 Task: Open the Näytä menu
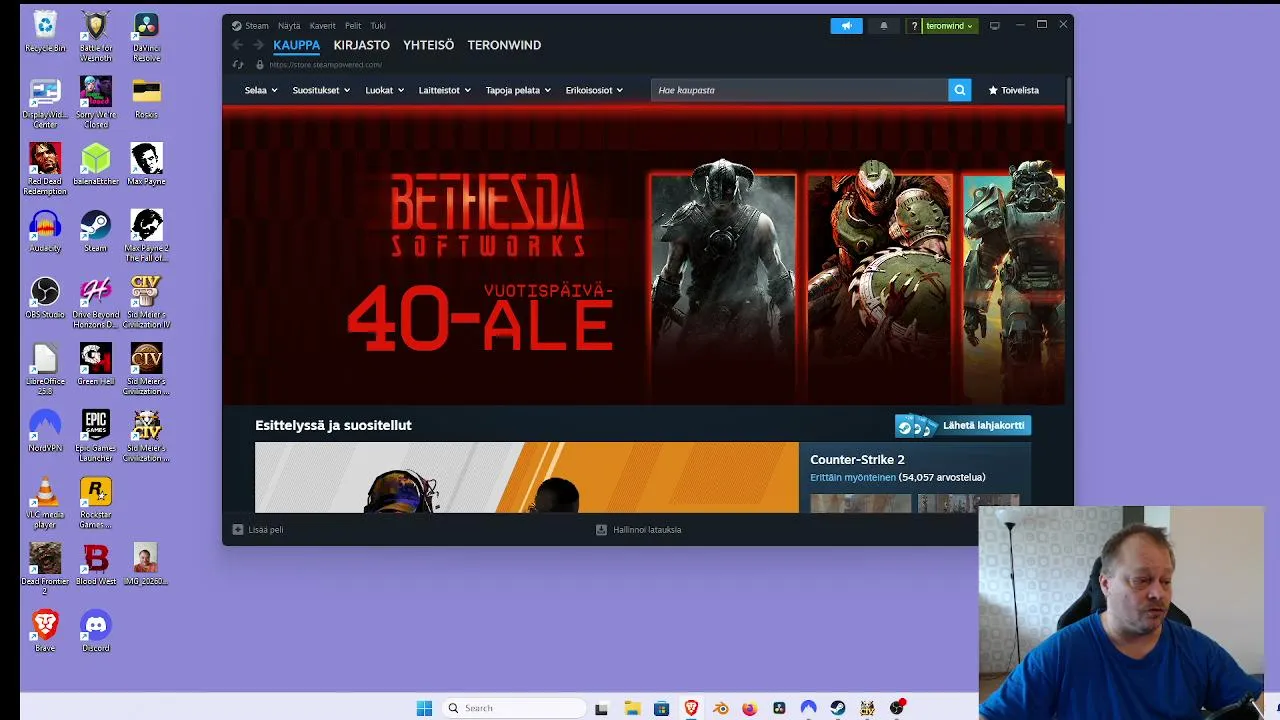(289, 26)
